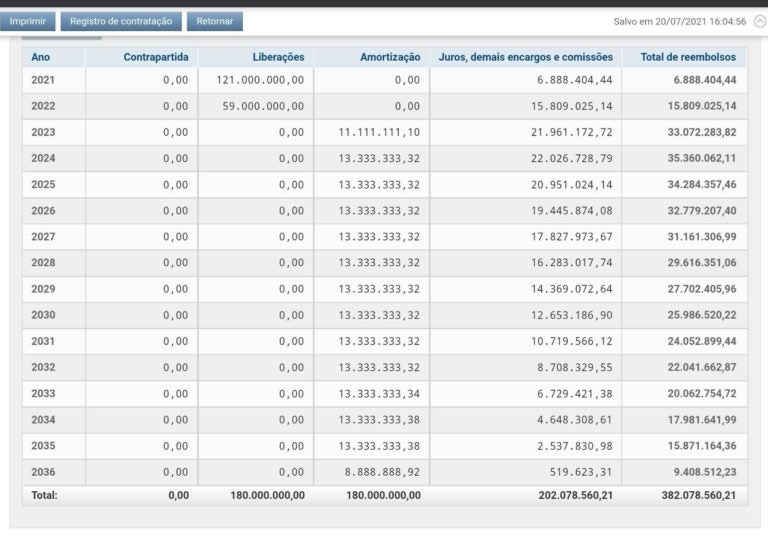
Task: Select juros value 519.623,31
Action: click(x=581, y=472)
